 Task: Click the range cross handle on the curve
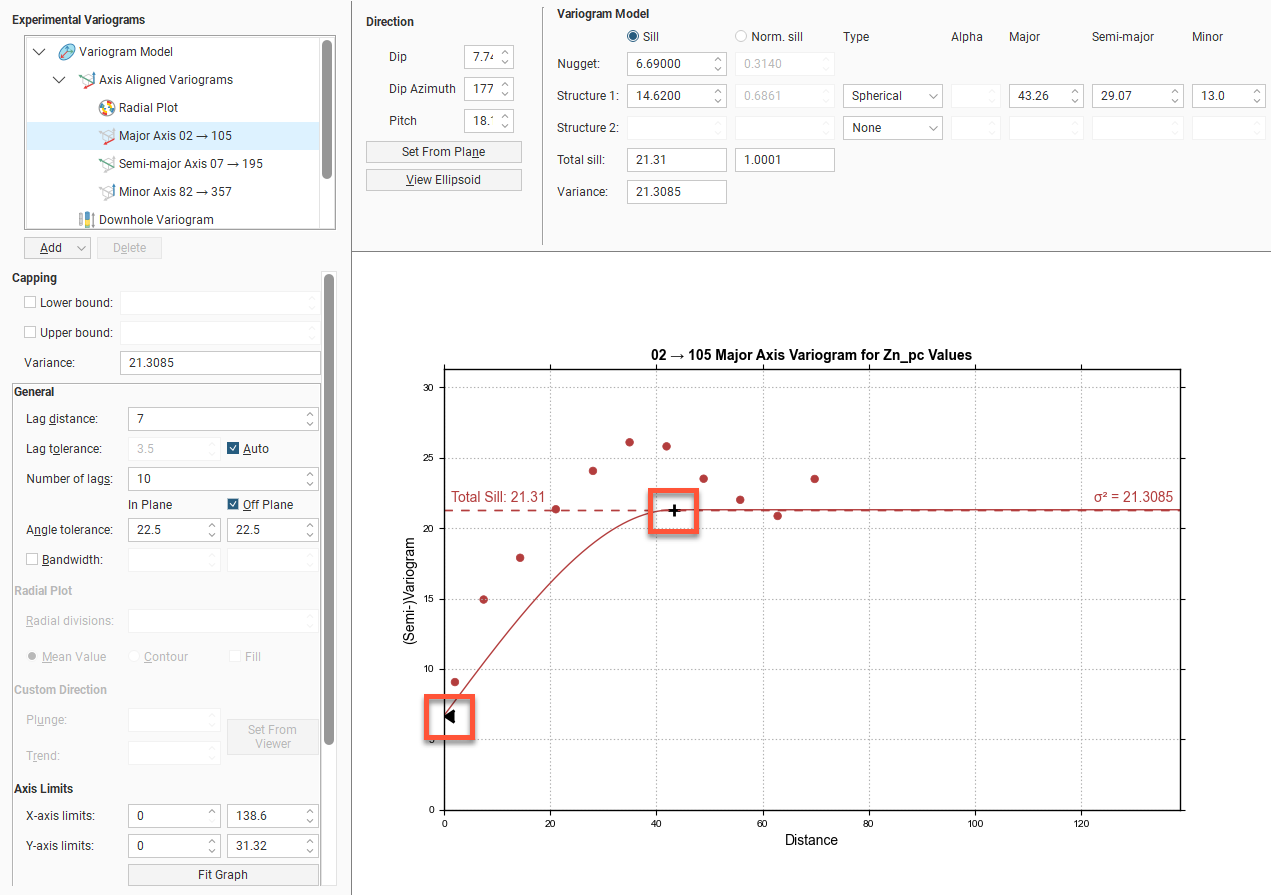point(674,511)
